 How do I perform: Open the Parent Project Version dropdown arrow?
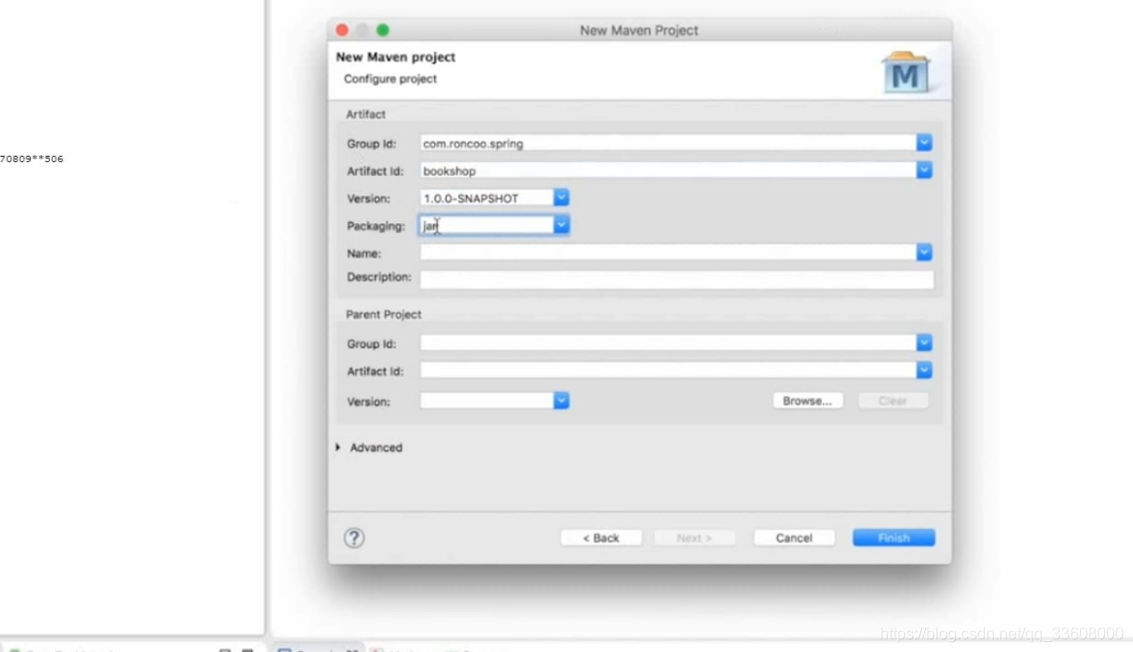[x=561, y=400]
